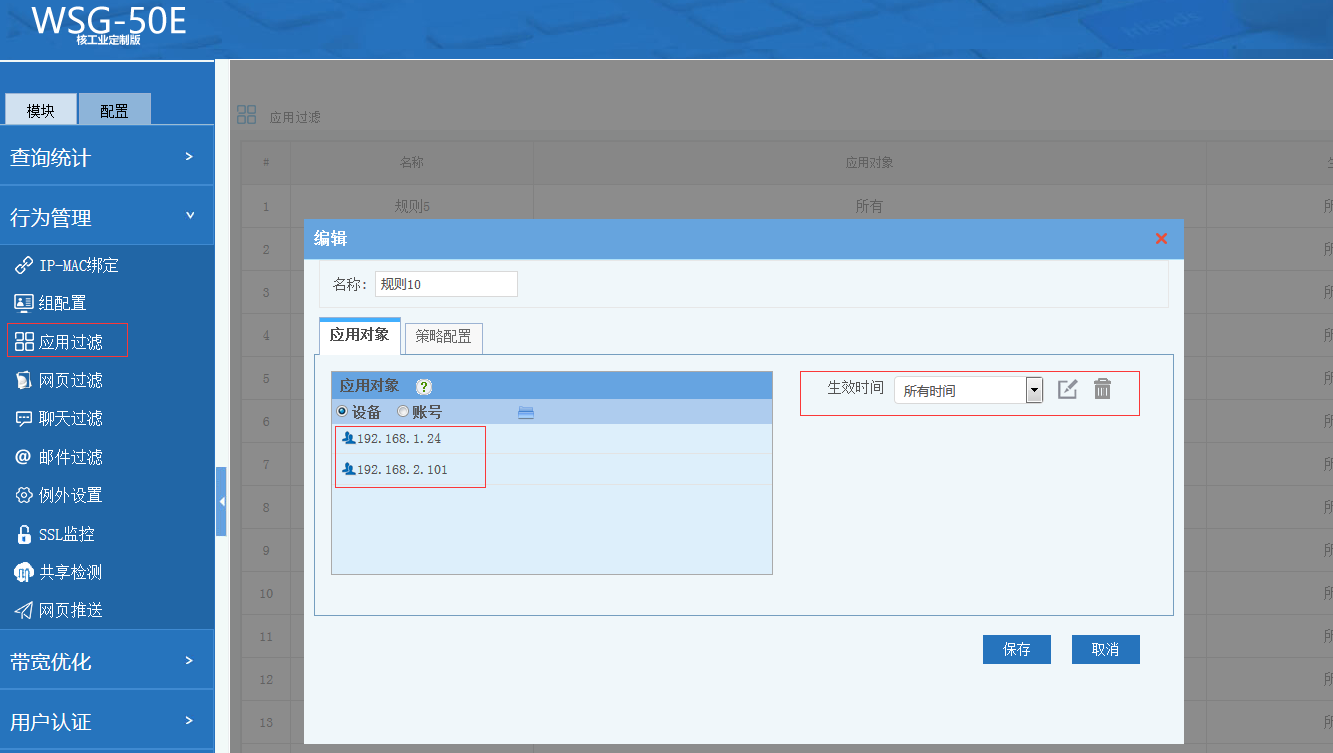Click the trash delete icon next to 生效时间
The image size is (1333, 753).
click(1102, 390)
